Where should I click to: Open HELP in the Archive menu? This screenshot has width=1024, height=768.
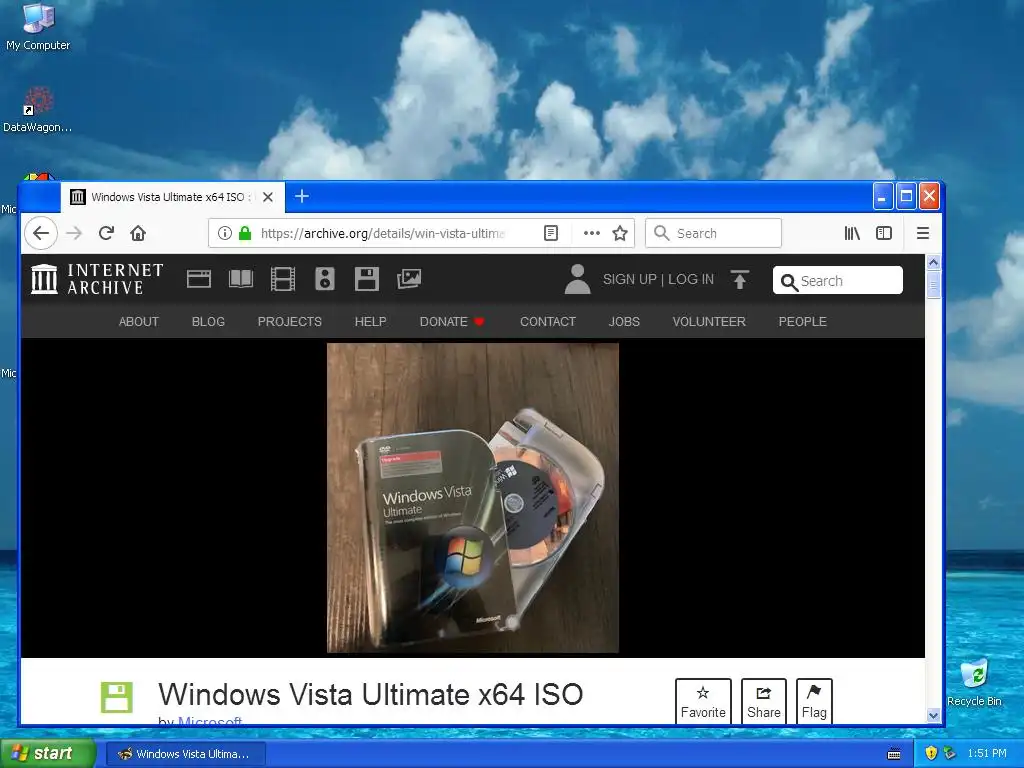(370, 321)
